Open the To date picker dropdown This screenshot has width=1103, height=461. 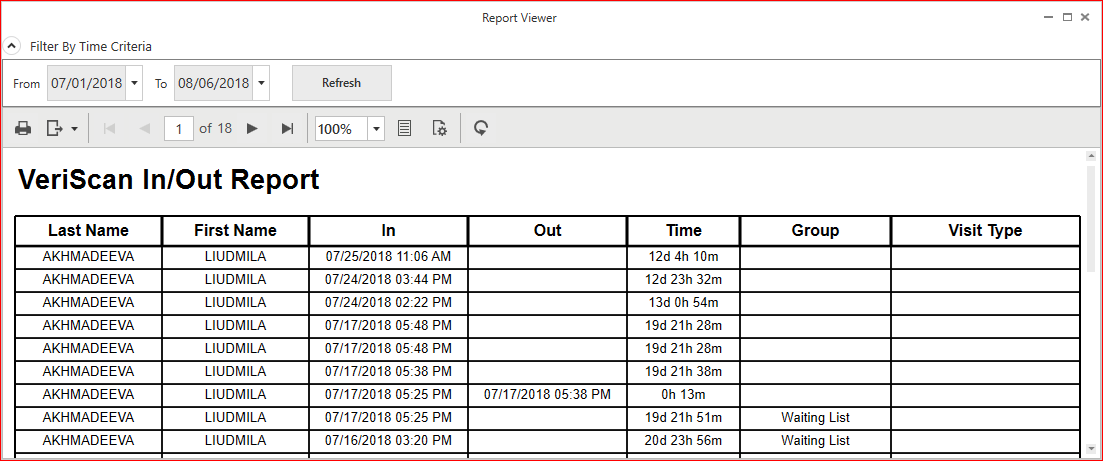point(261,84)
